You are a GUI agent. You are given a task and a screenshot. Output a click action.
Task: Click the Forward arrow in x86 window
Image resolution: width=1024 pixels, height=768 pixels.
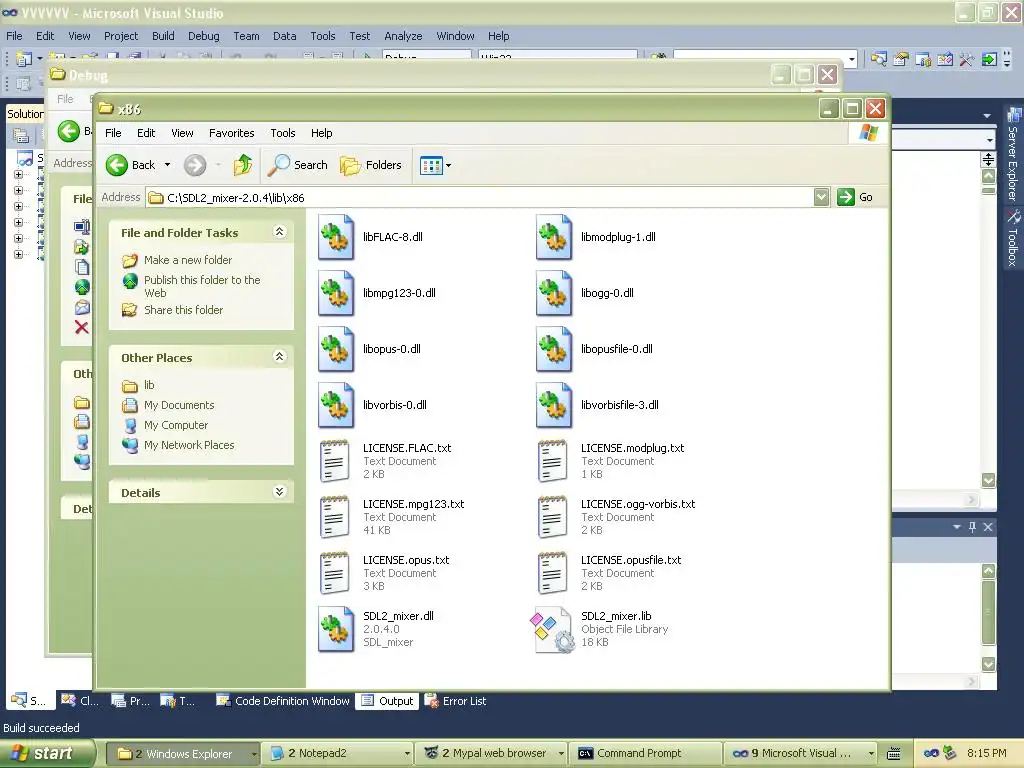(195, 165)
